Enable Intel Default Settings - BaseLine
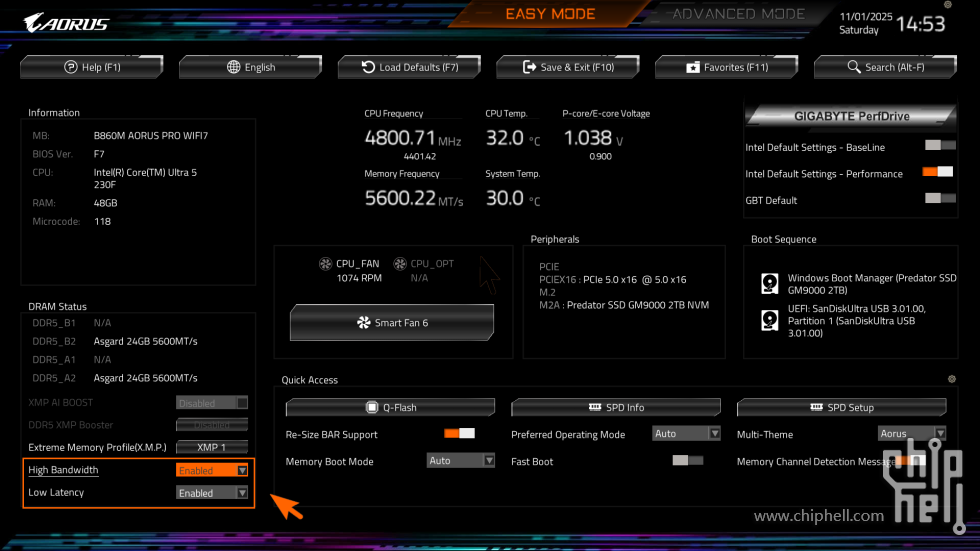 [938, 146]
